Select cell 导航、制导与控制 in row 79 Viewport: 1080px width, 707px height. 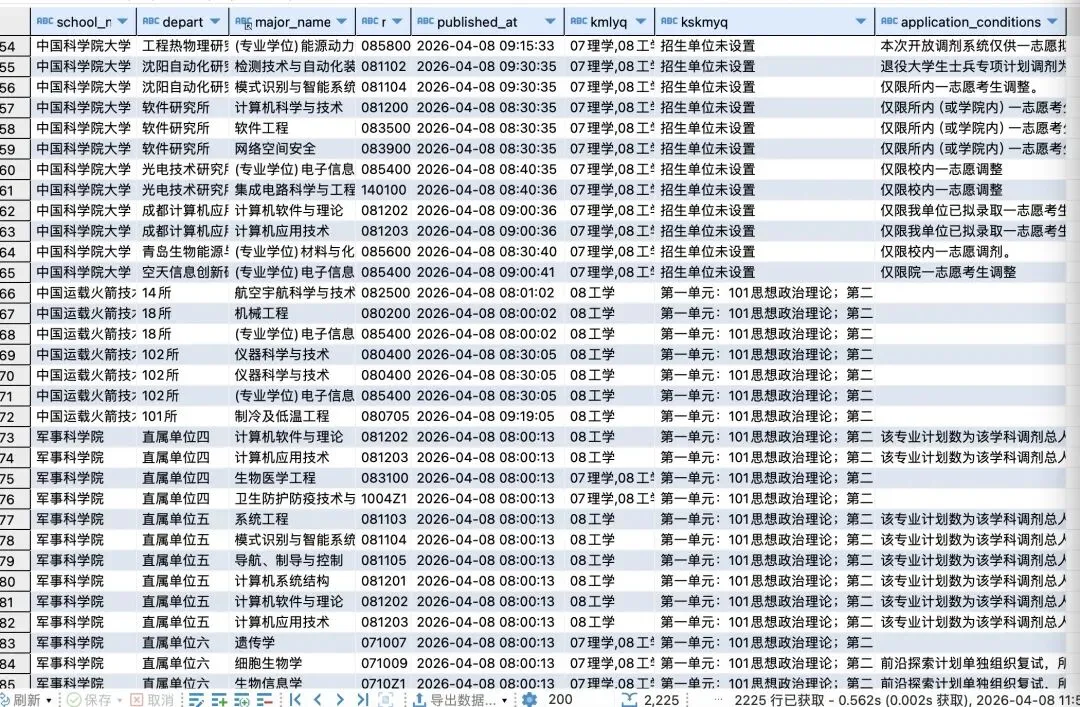[293, 560]
